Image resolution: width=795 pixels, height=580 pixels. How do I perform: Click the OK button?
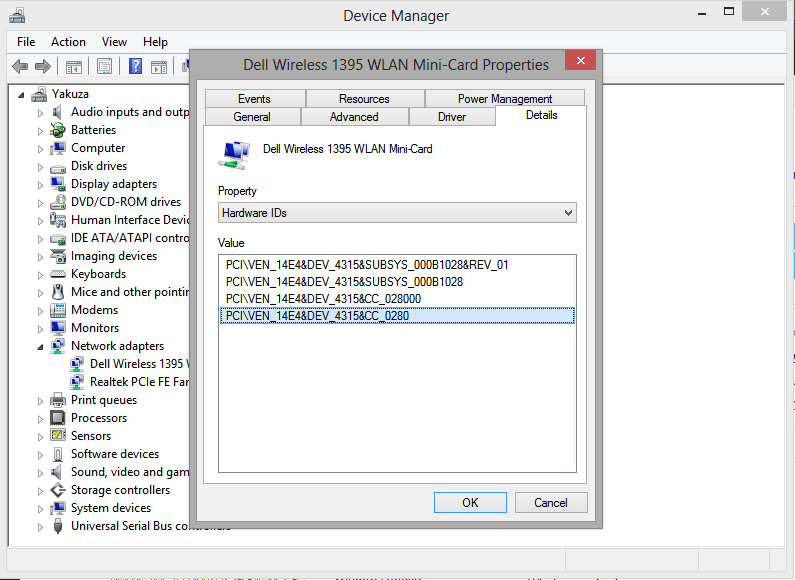pyautogui.click(x=470, y=502)
